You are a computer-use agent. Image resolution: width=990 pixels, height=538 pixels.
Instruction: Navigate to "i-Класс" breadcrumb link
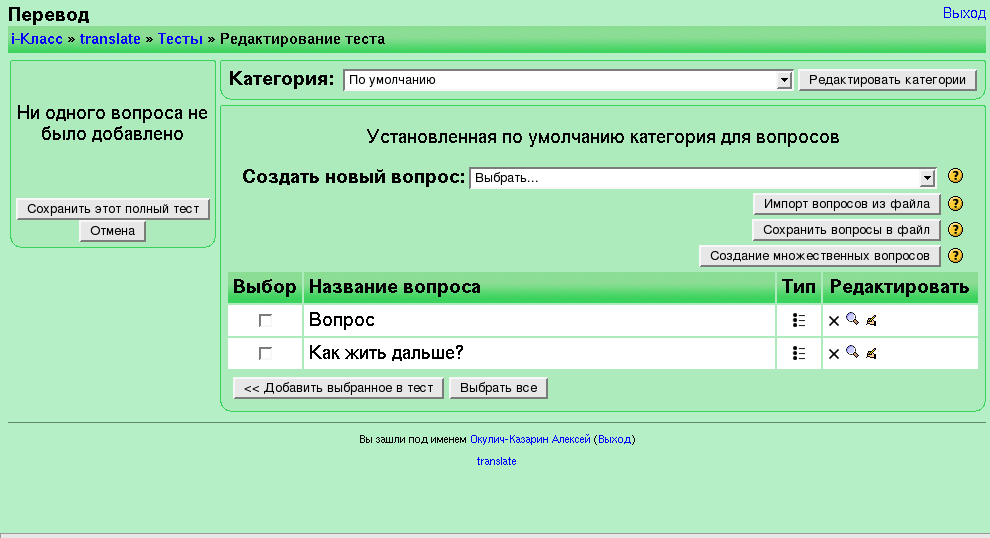click(x=36, y=39)
